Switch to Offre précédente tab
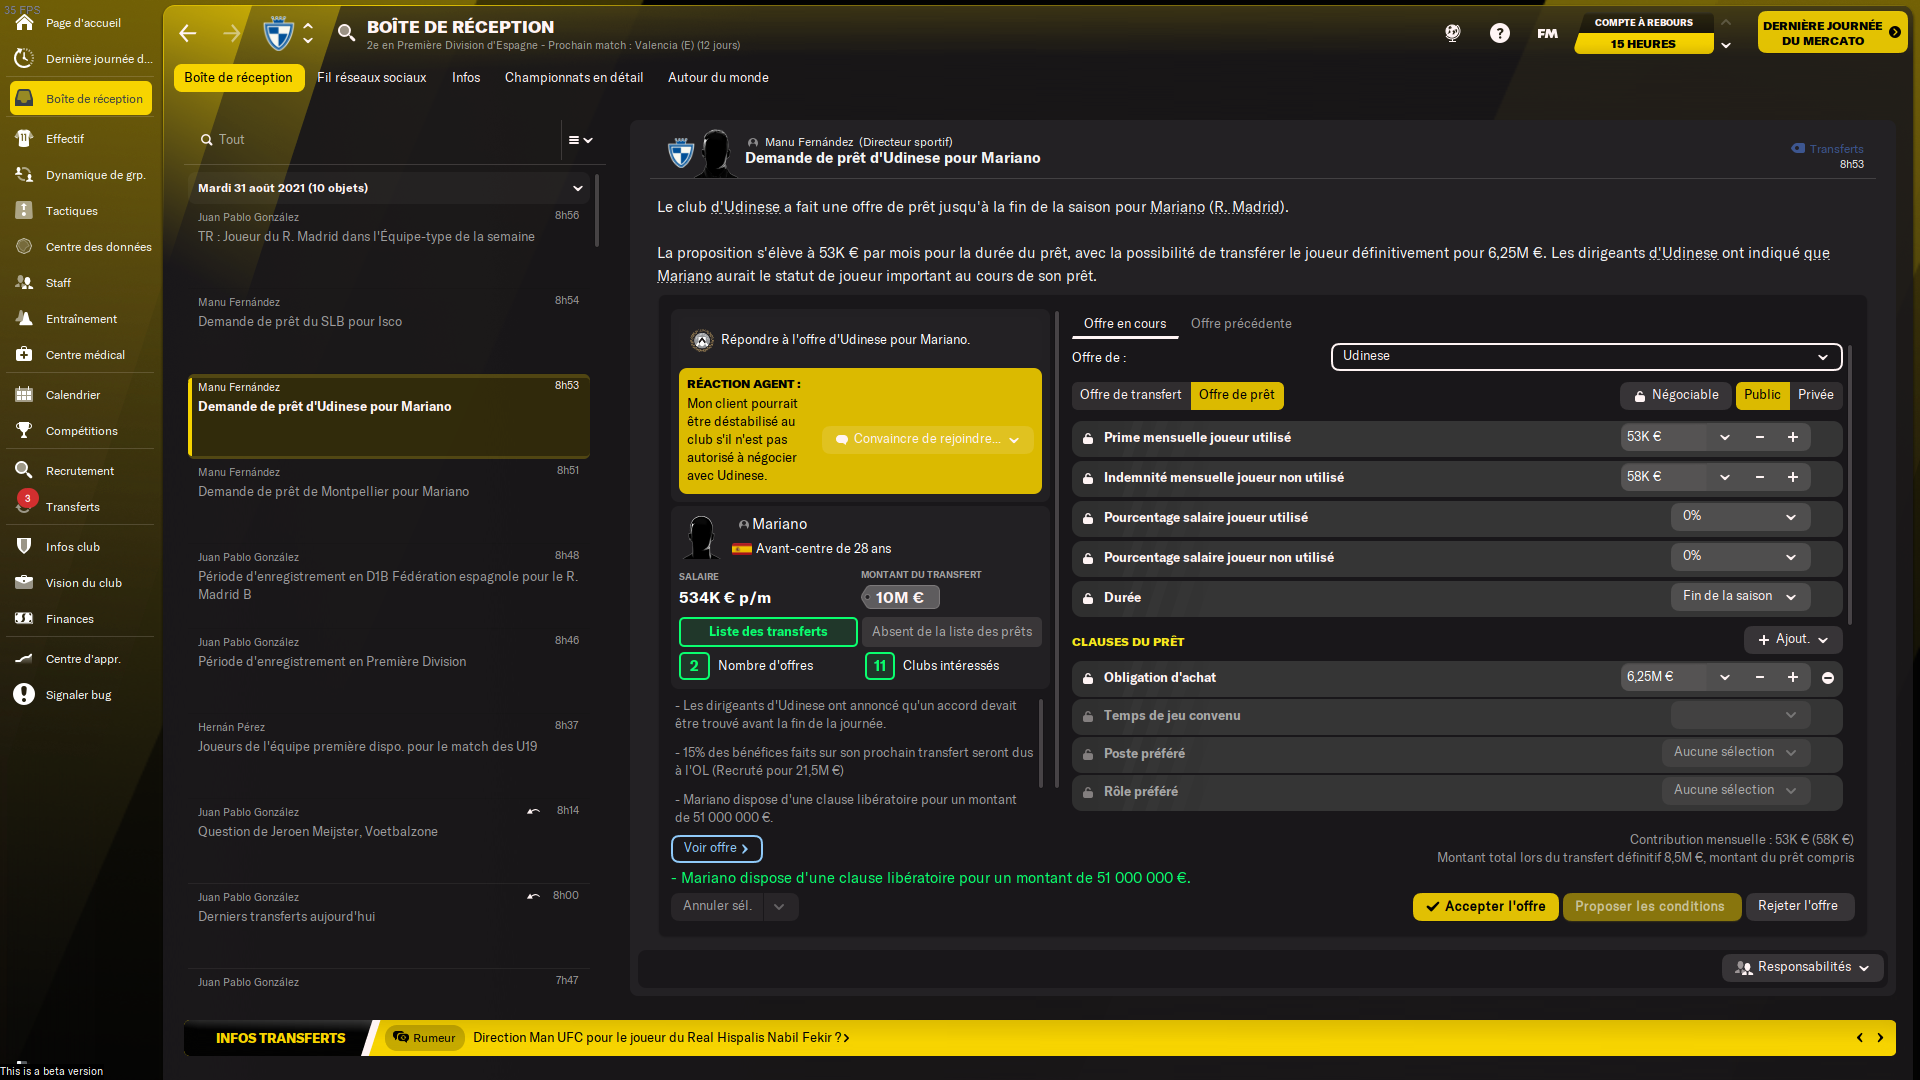The width and height of the screenshot is (1920, 1080). pyautogui.click(x=1241, y=324)
